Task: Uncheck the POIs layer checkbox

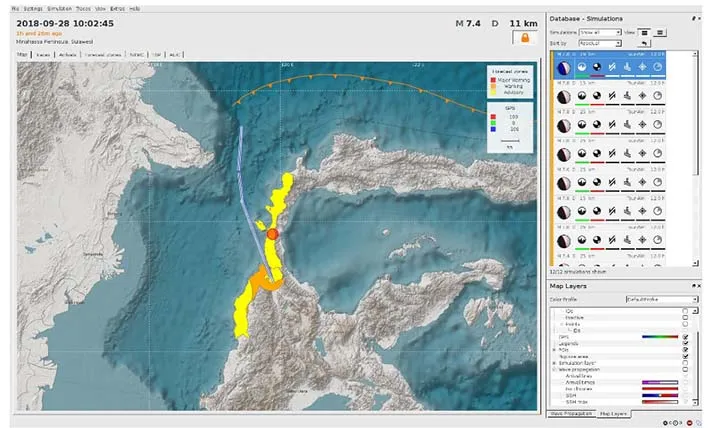Action: coord(685,350)
